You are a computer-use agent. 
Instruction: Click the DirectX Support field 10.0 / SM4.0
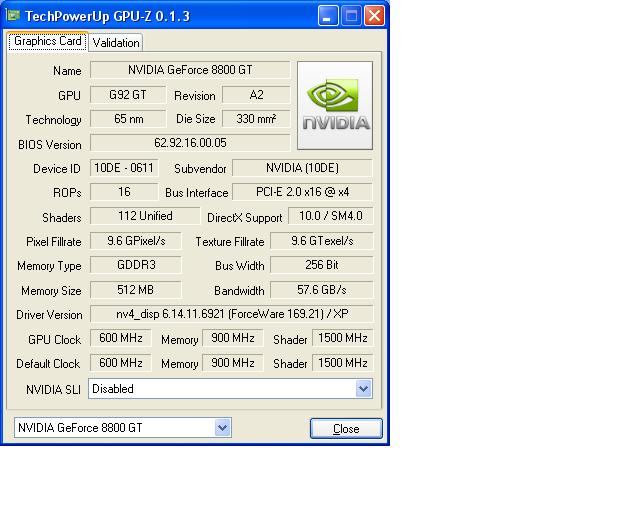point(331,216)
